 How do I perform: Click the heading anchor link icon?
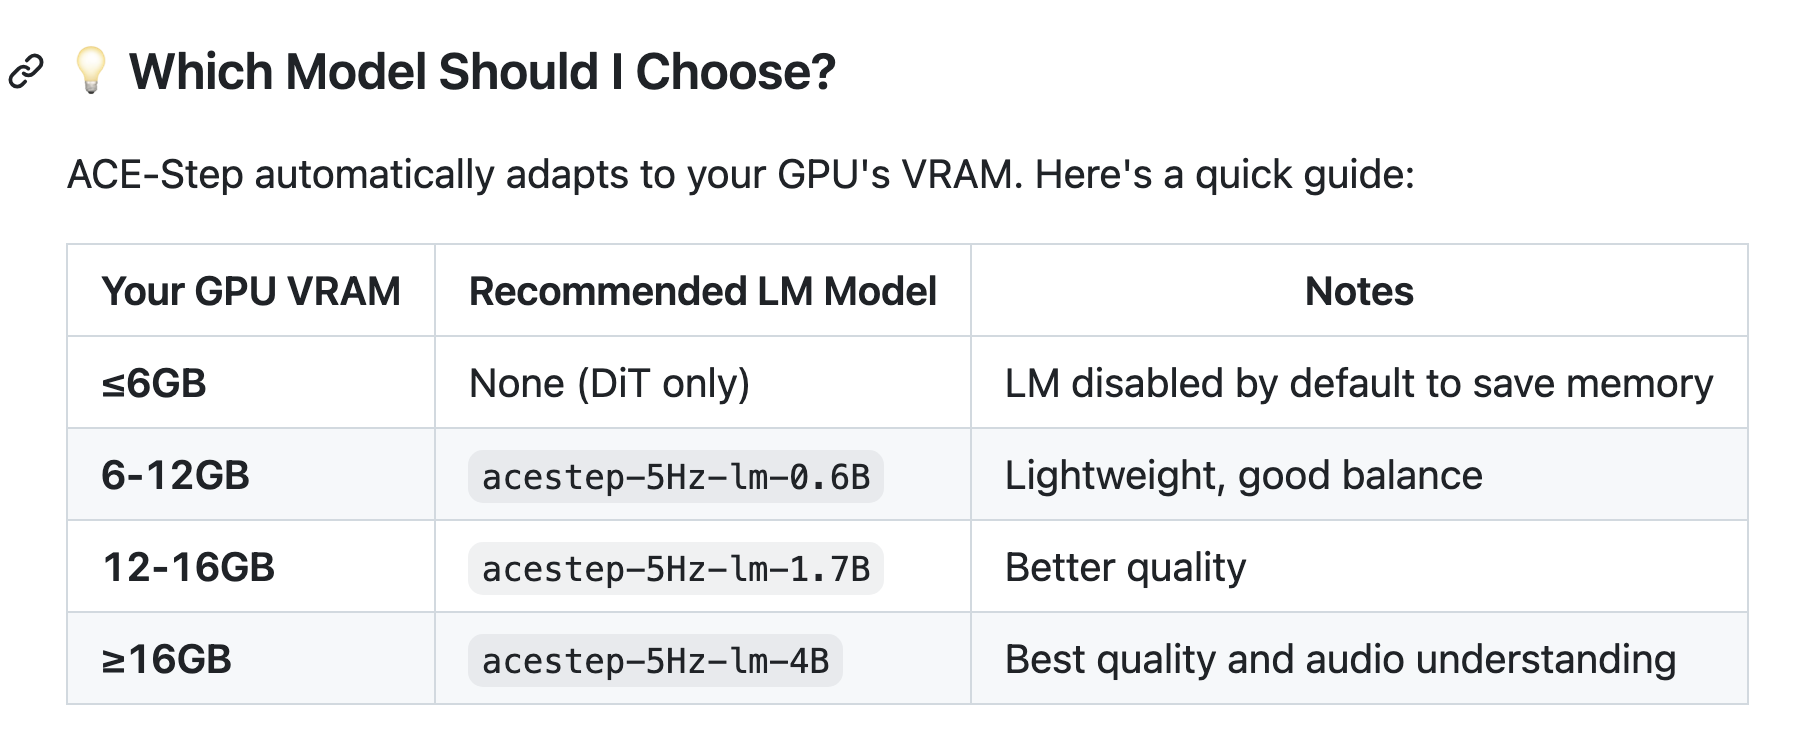pyautogui.click(x=26, y=72)
